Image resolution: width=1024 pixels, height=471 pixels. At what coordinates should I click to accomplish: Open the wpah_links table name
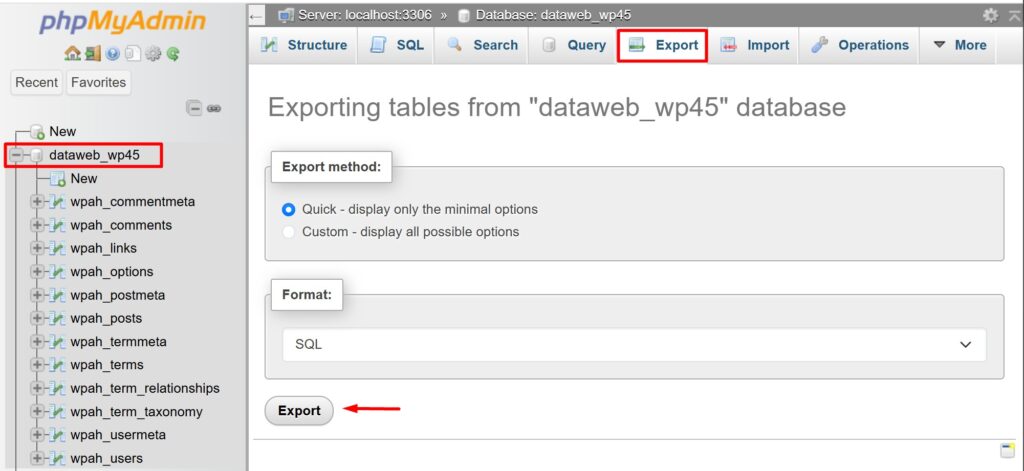(103, 249)
